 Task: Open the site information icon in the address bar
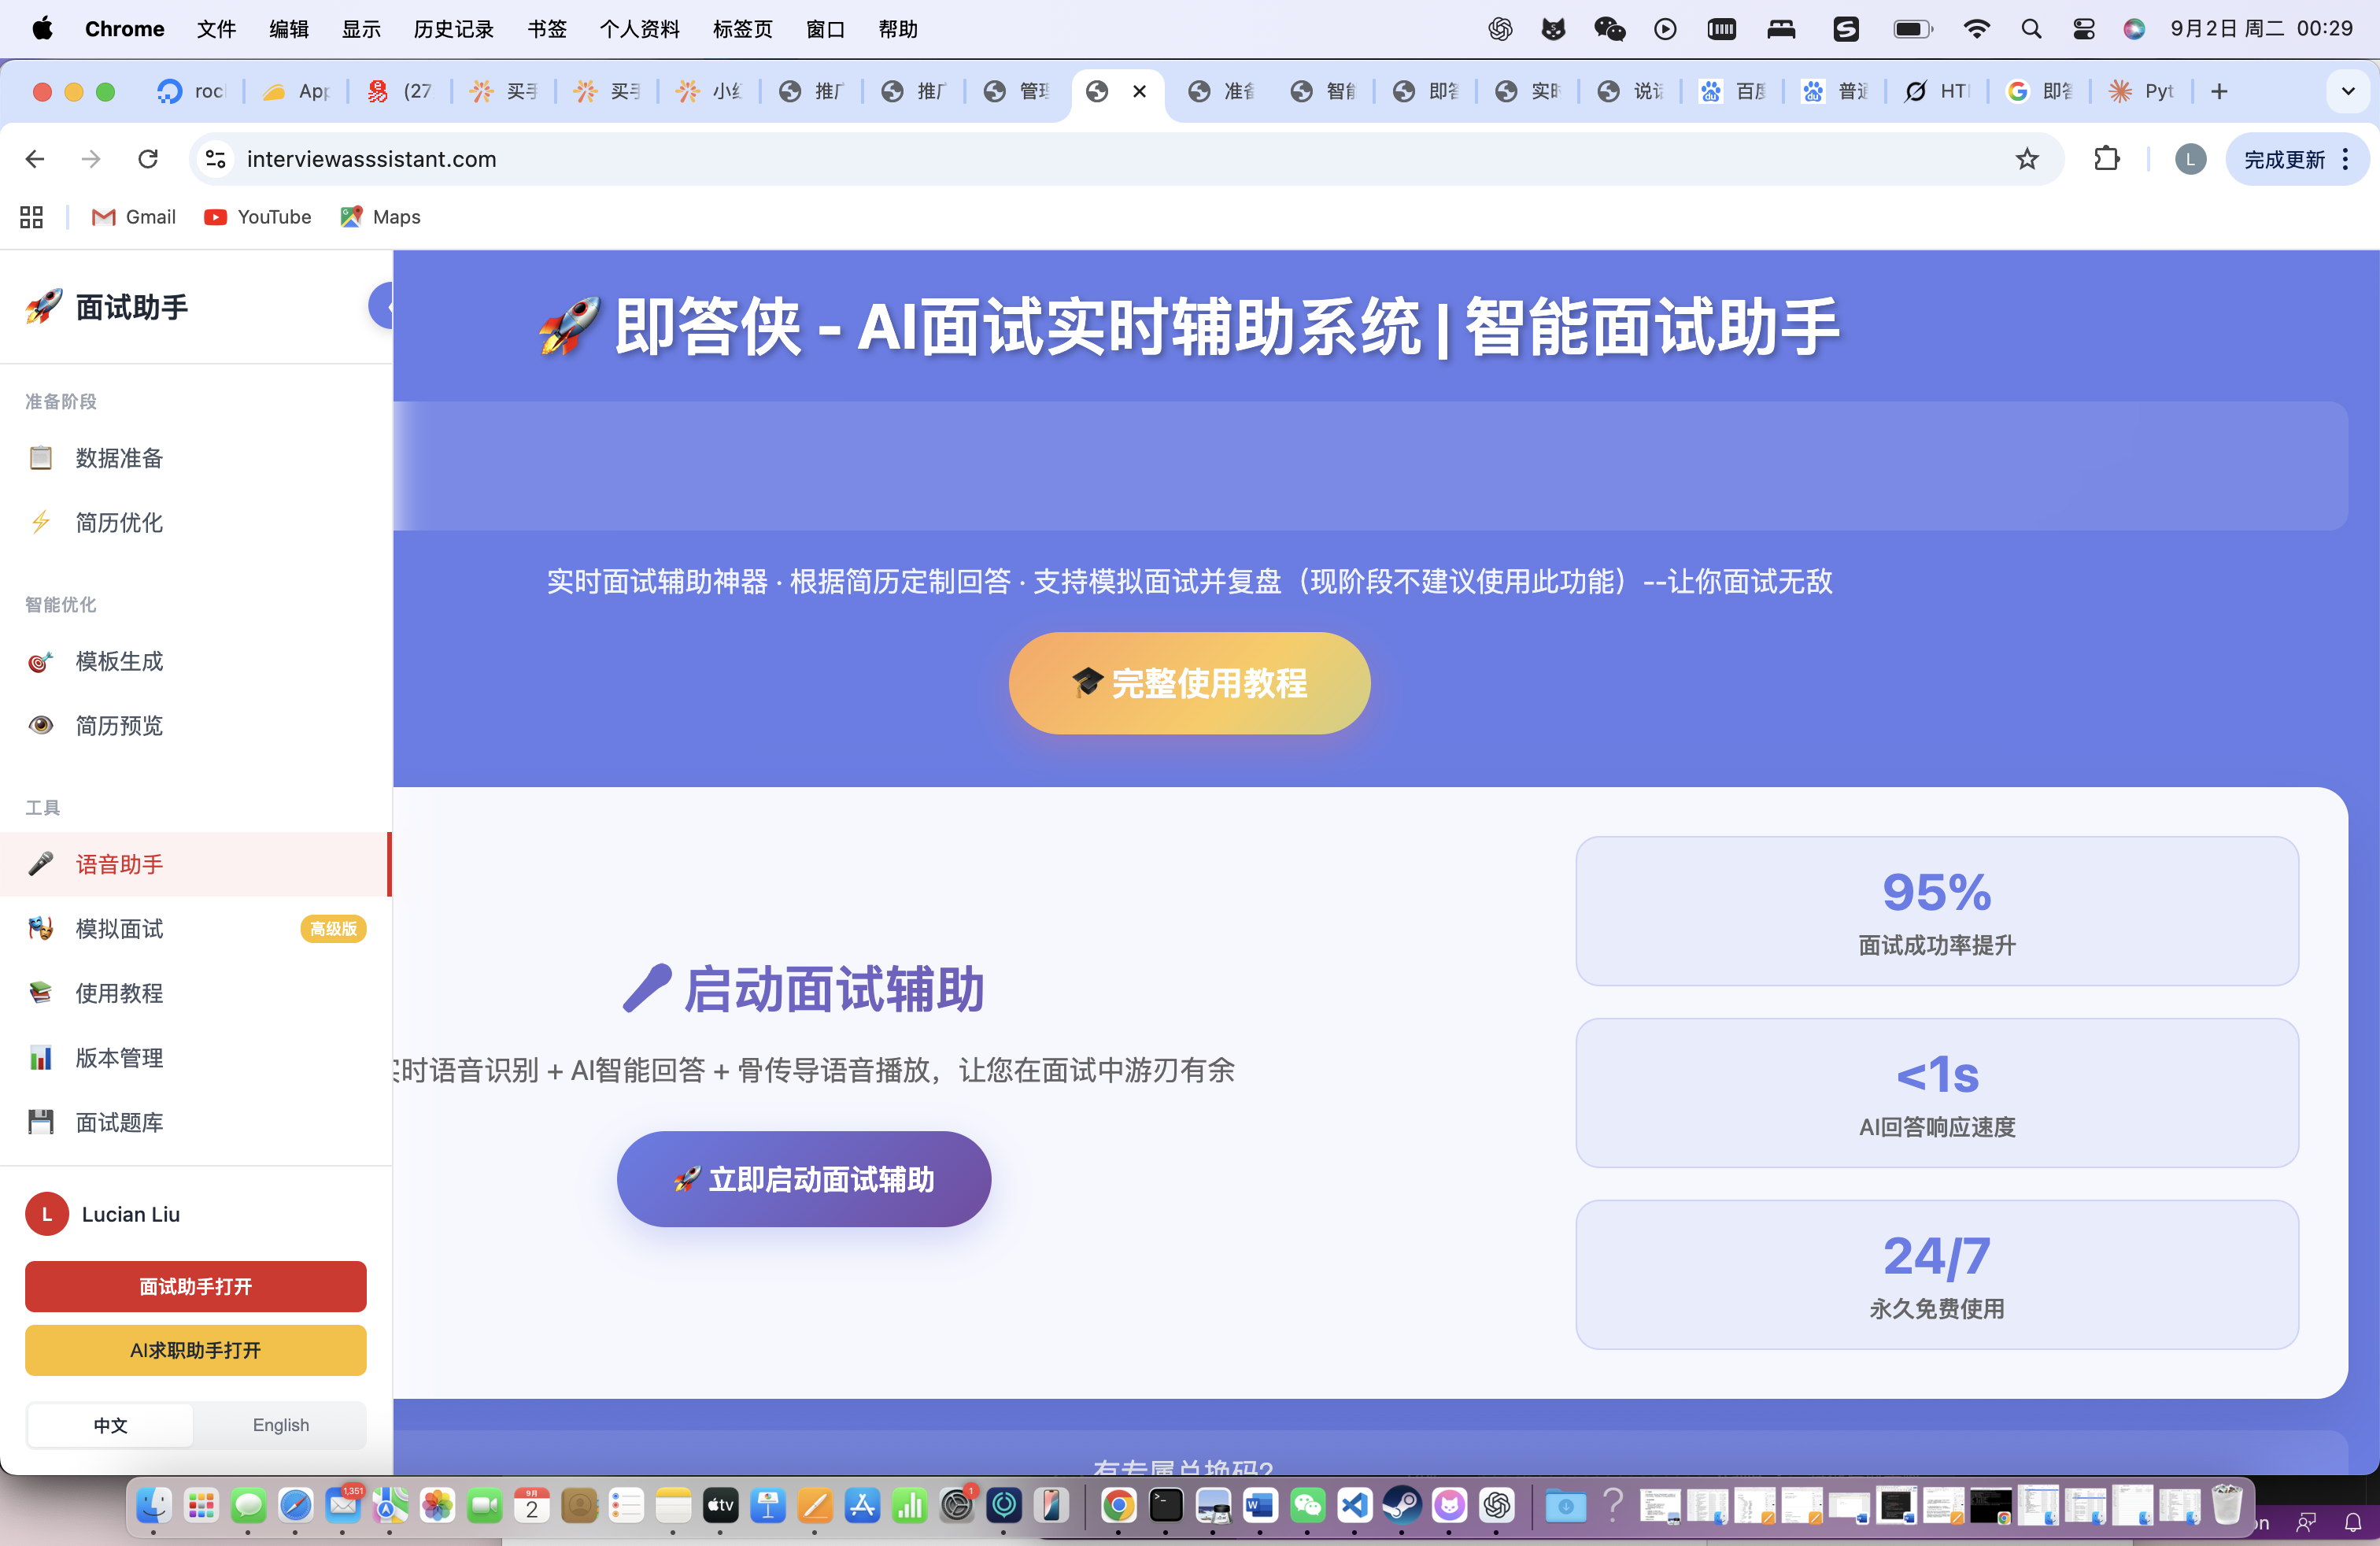[x=215, y=159]
